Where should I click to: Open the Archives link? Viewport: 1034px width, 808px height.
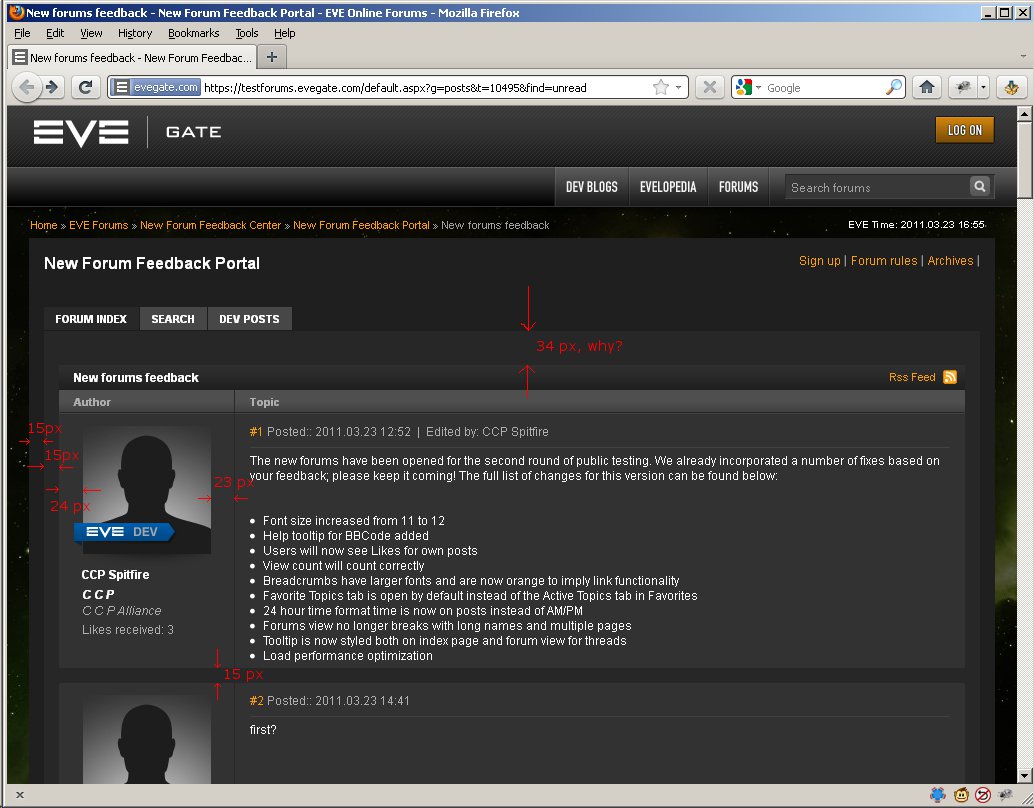point(950,261)
